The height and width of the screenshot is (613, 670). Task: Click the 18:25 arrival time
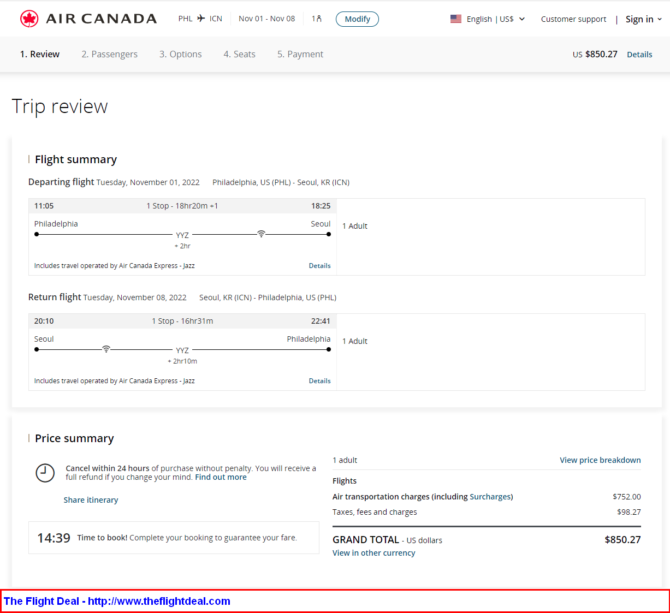[x=320, y=206]
